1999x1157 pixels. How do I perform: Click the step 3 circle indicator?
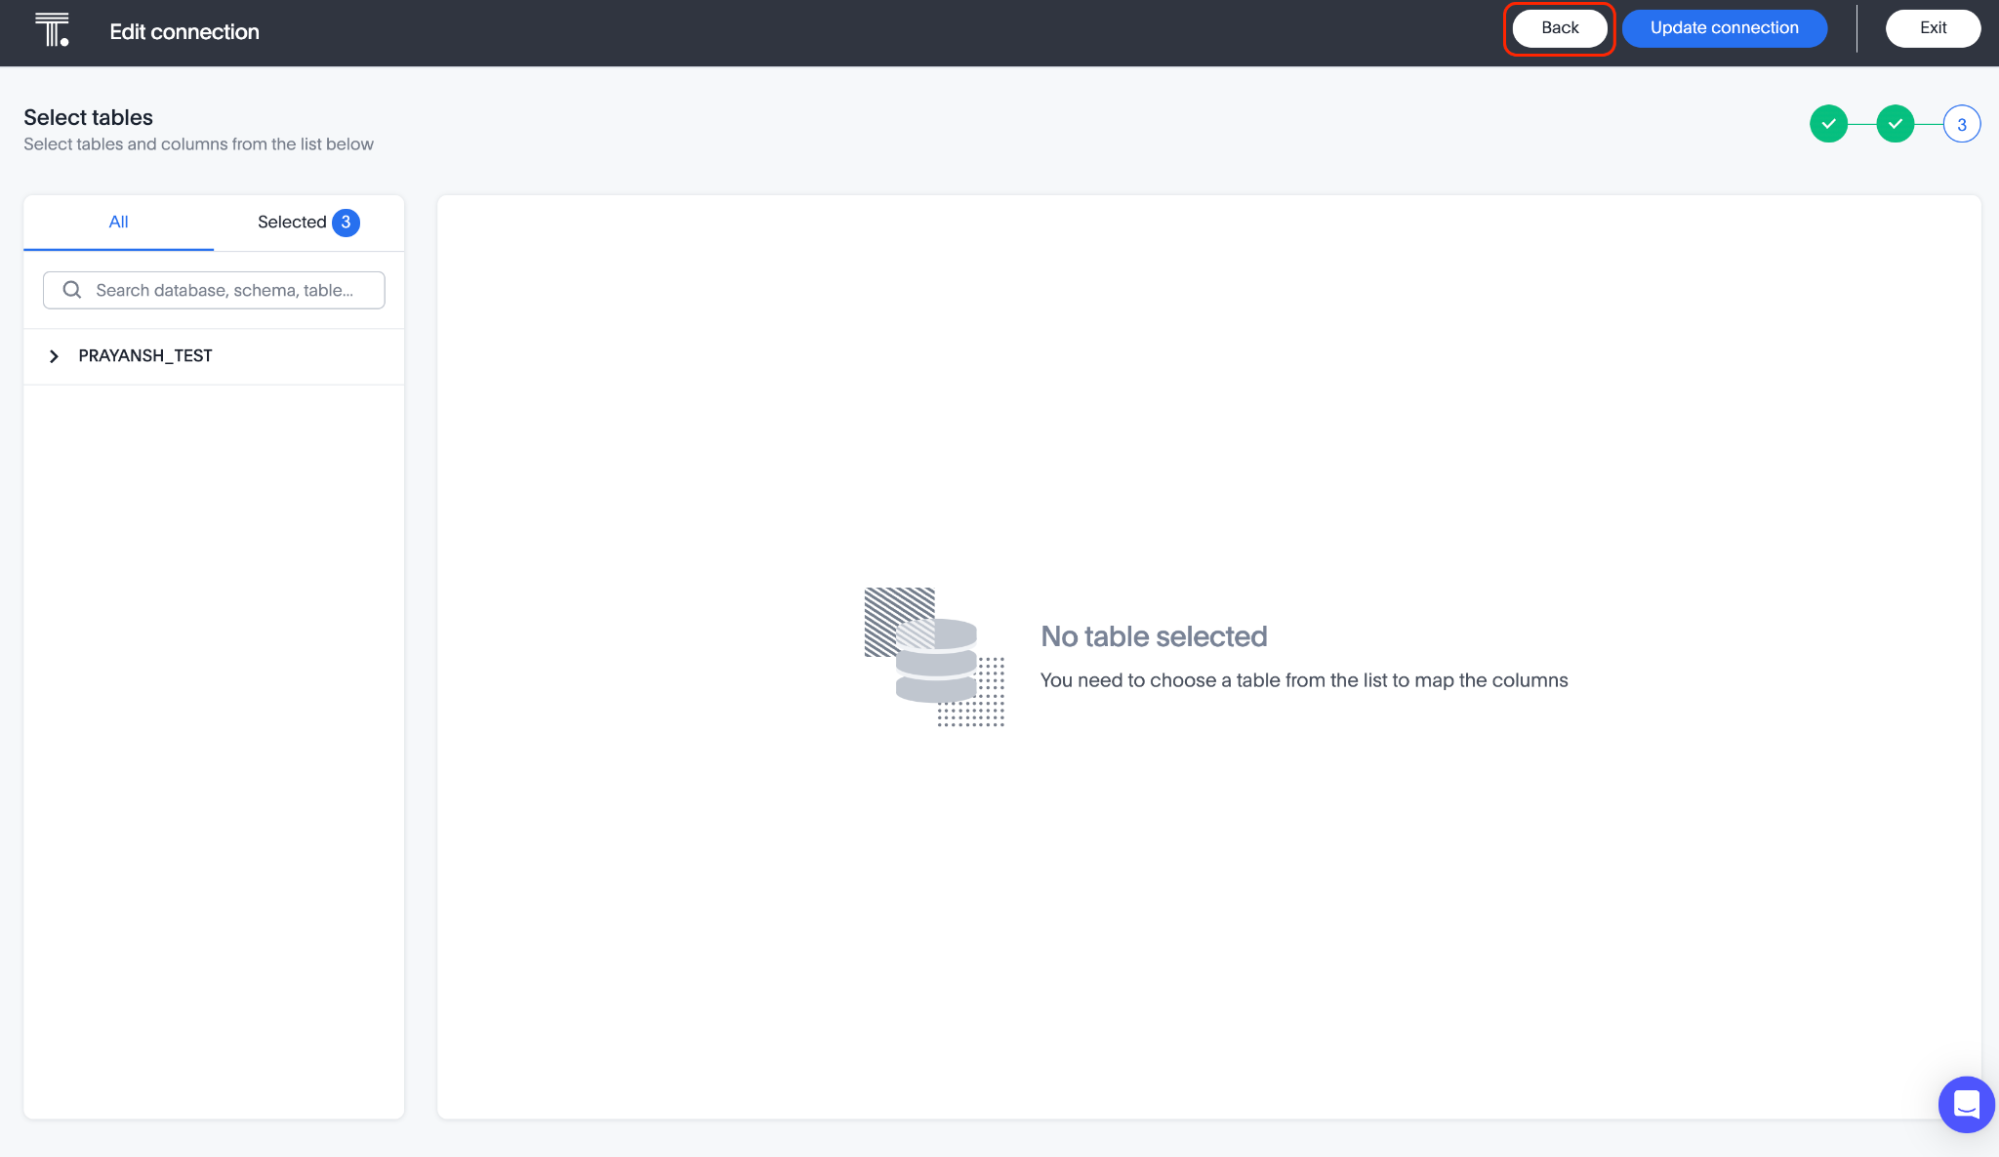(x=1961, y=124)
